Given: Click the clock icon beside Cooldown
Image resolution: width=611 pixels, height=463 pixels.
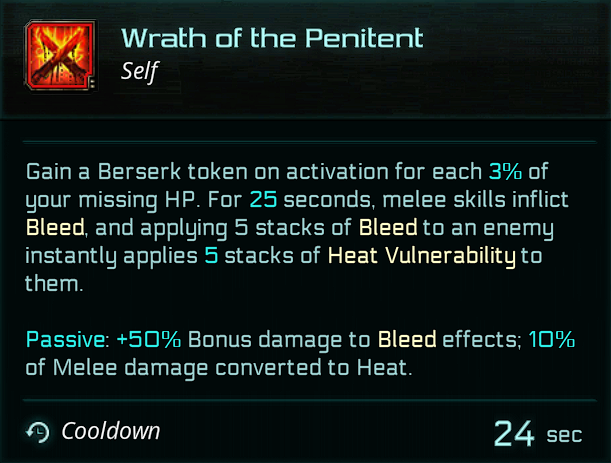Looking at the screenshot, I should point(37,432).
